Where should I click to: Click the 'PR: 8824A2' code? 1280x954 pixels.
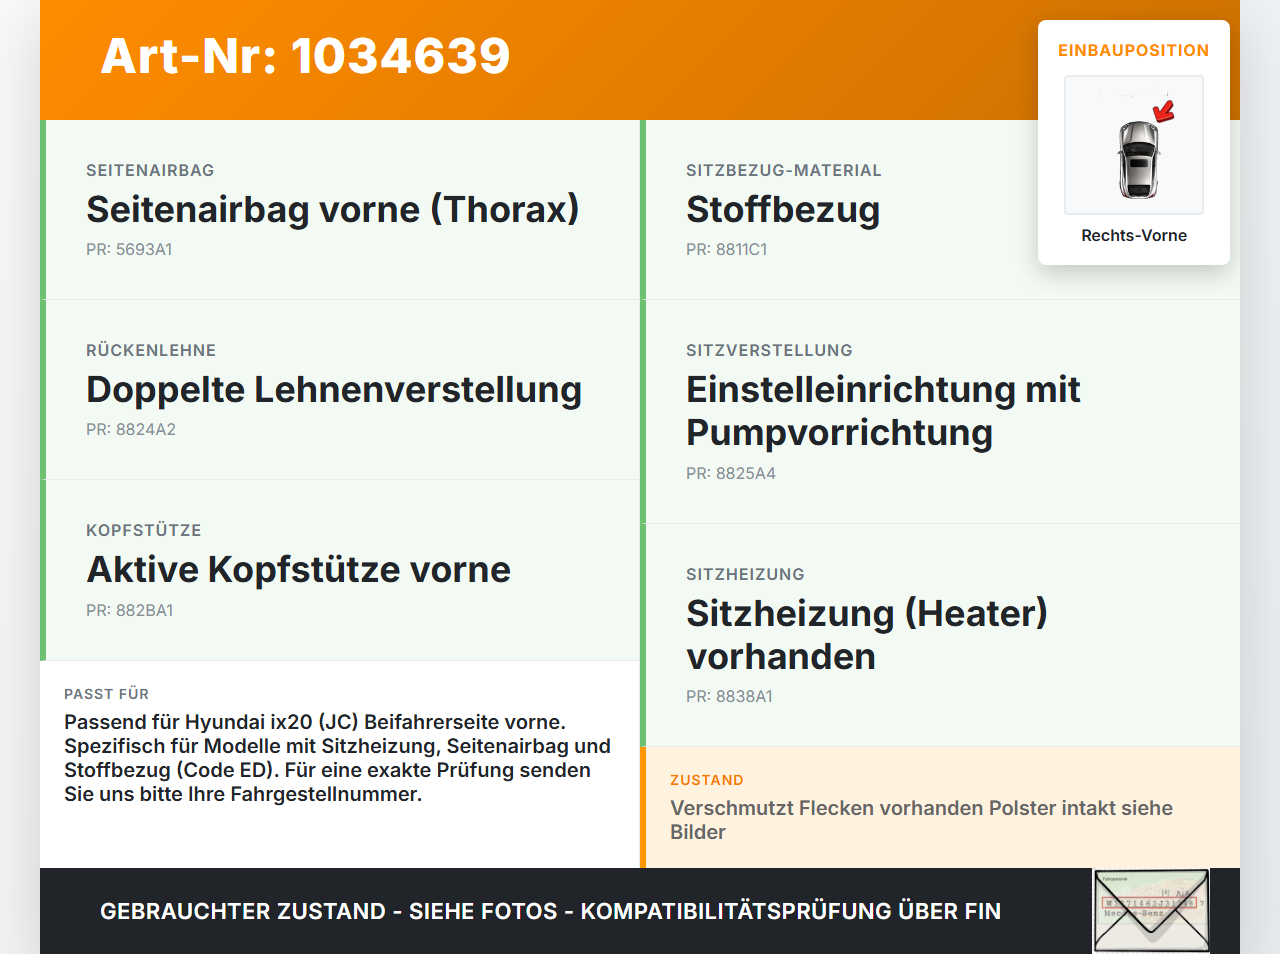coord(131,430)
